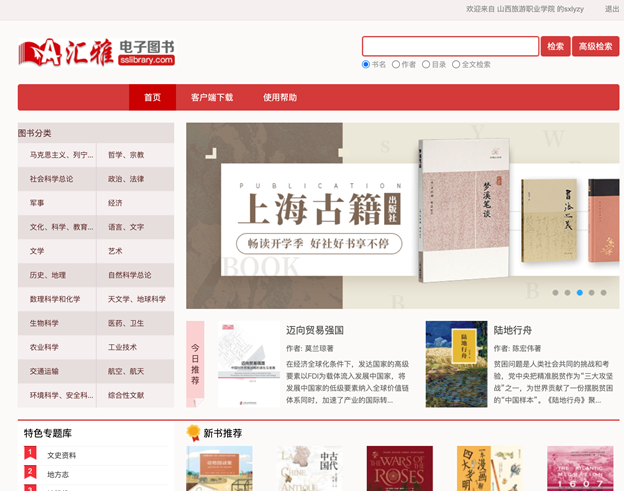The height and width of the screenshot is (491, 624).
Task: Select 全文检索 search mode
Action: coord(456,64)
